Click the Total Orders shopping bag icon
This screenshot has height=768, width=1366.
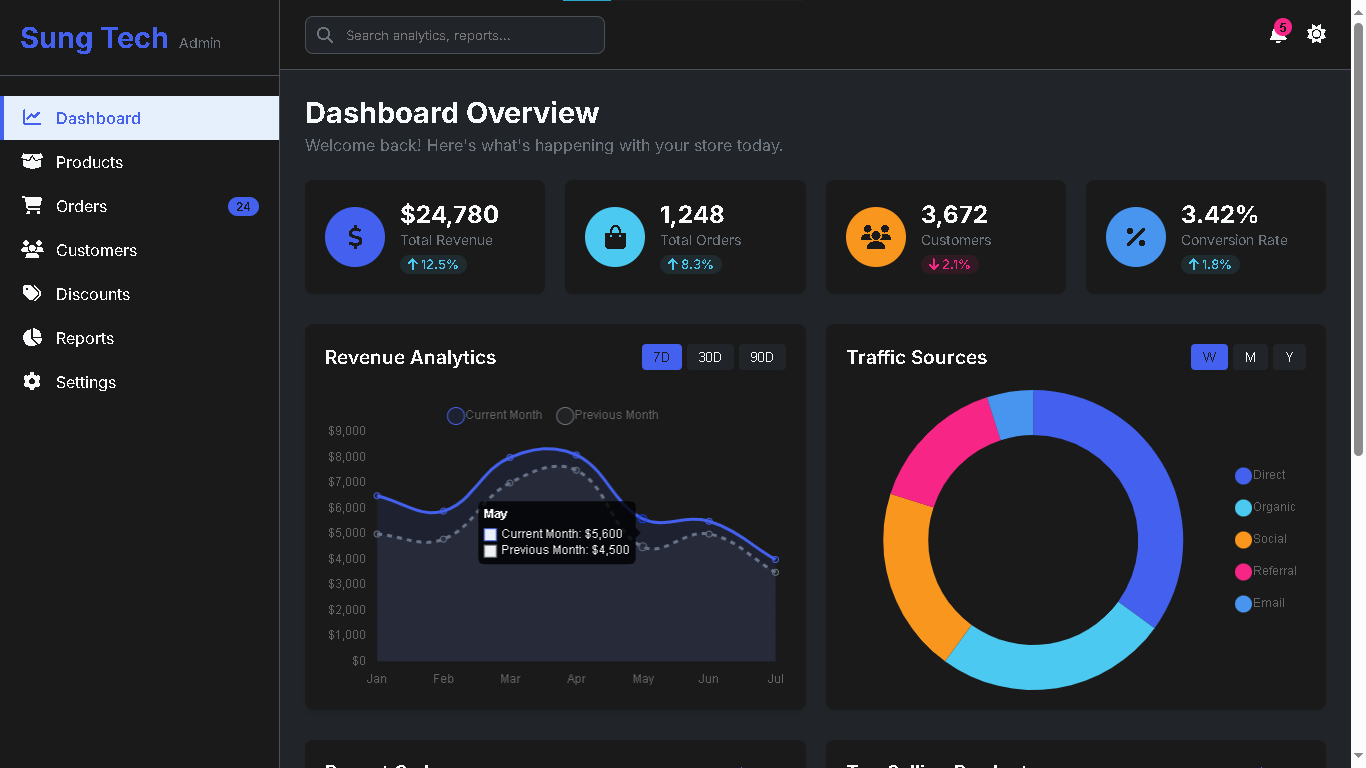[615, 237]
